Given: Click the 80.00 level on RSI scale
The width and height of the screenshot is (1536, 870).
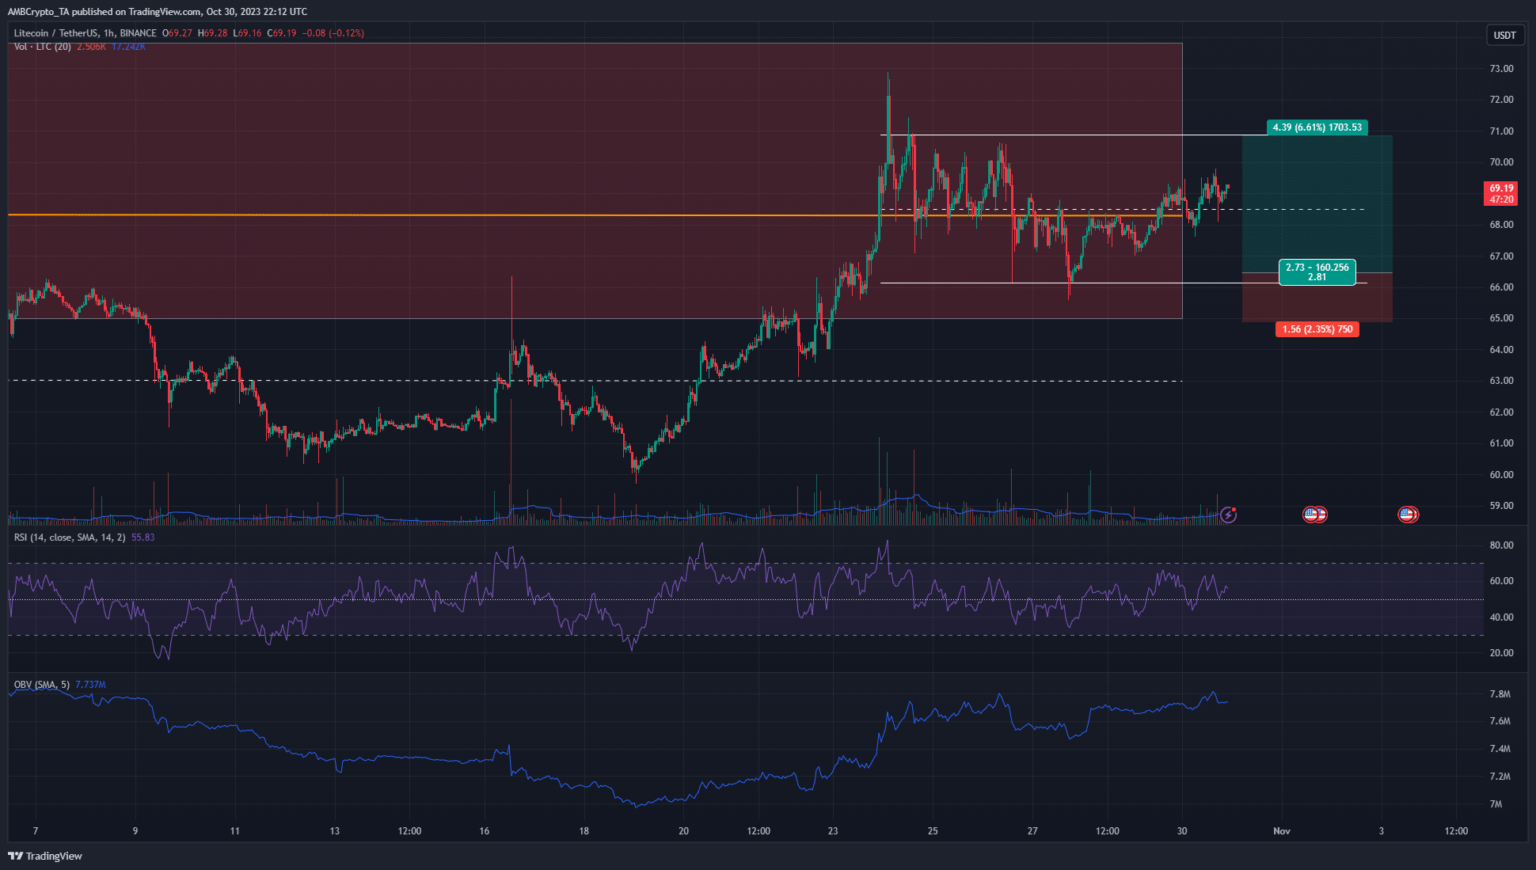Looking at the screenshot, I should click(x=1500, y=546).
